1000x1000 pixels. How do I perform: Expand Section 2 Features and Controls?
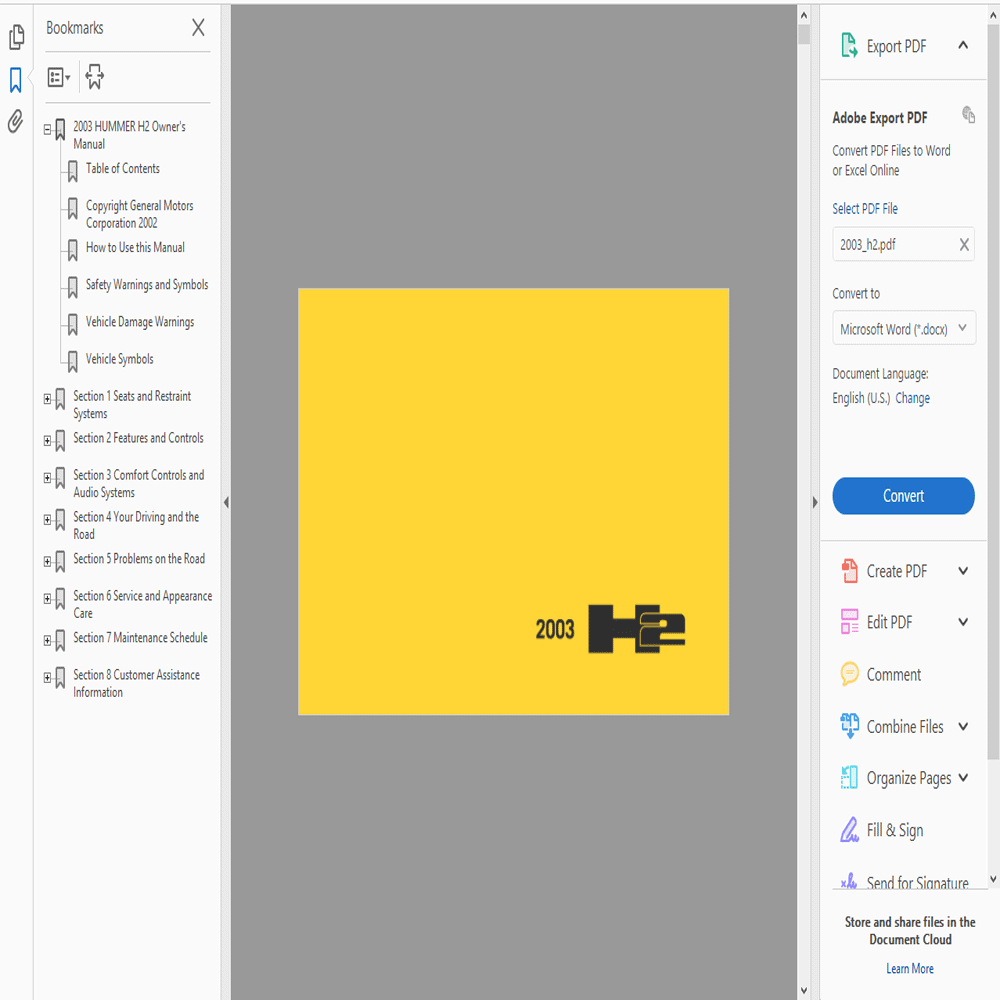tap(47, 441)
